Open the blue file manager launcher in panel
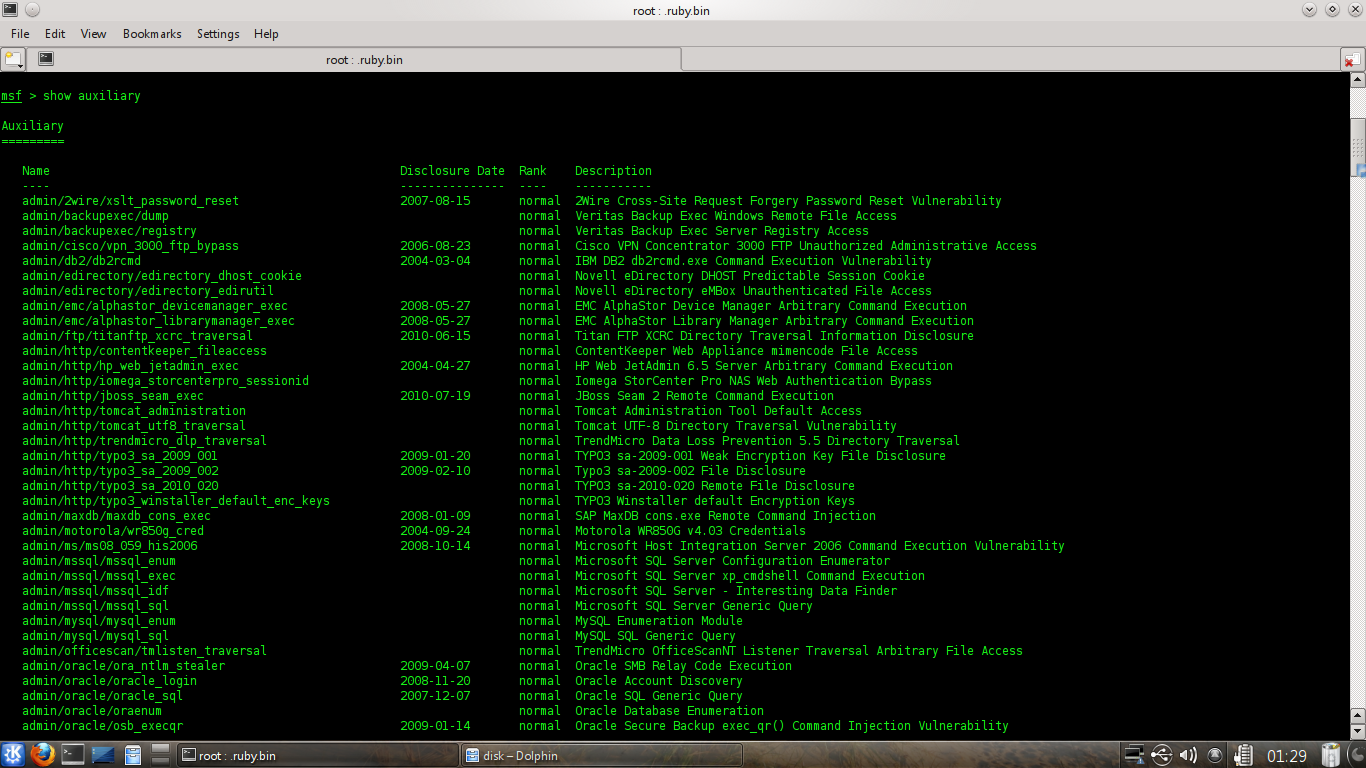This screenshot has width=1366, height=768. point(132,755)
